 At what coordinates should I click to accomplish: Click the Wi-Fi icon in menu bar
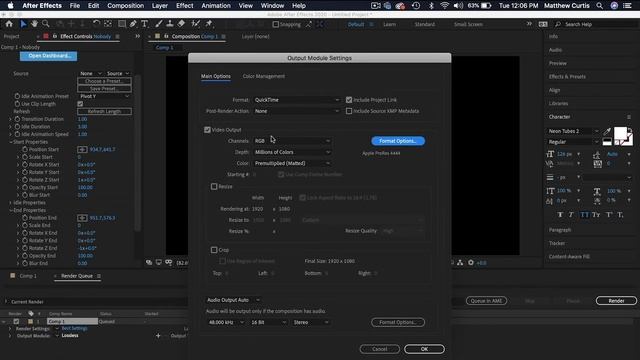coord(444,6)
